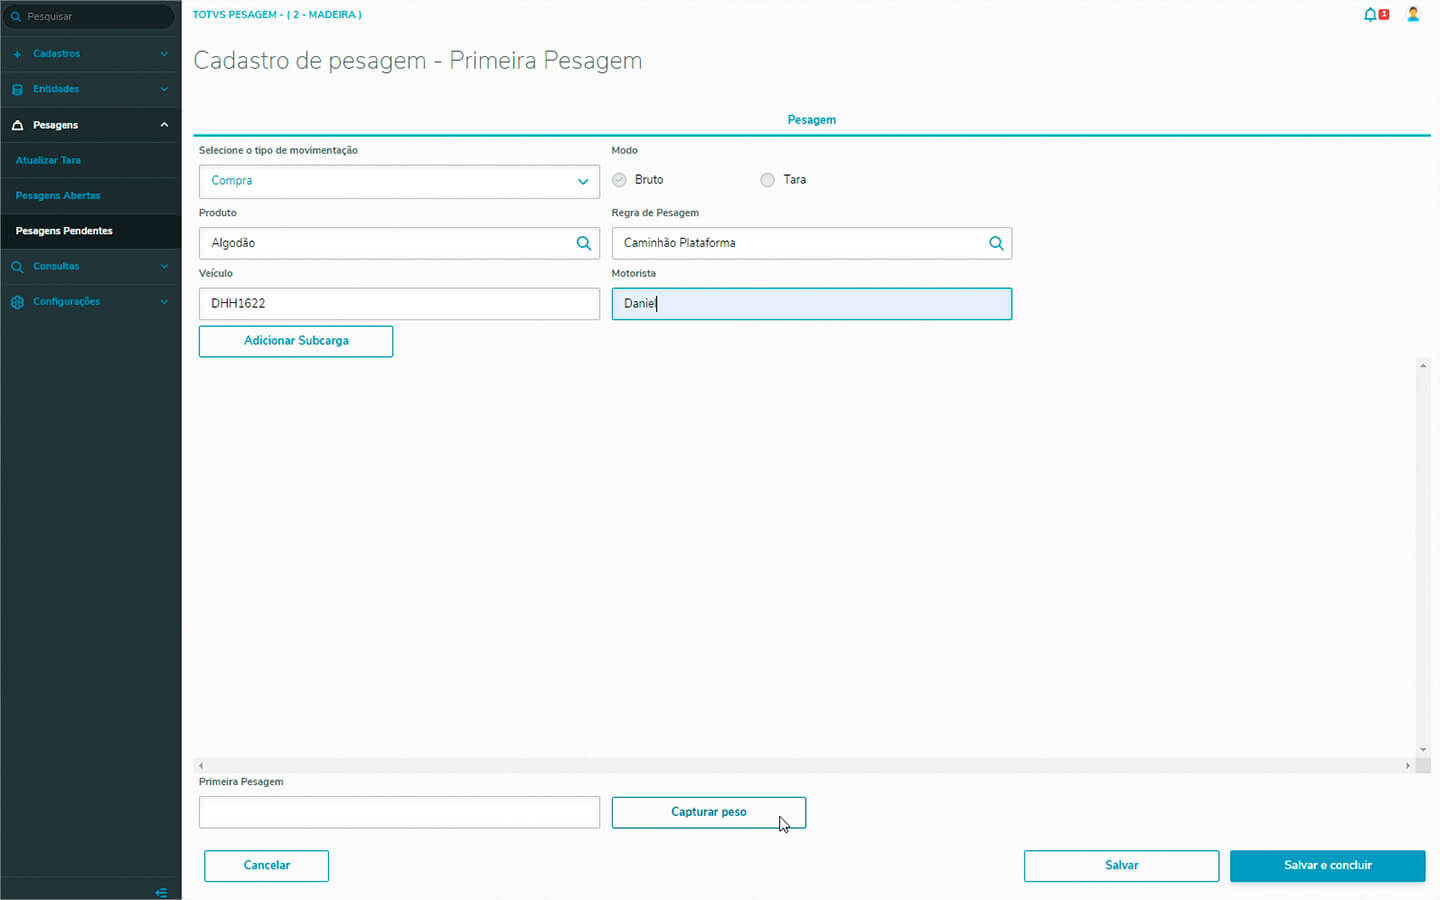
Task: Click the Consultas magnifier icon in sidebar
Action: tap(17, 267)
